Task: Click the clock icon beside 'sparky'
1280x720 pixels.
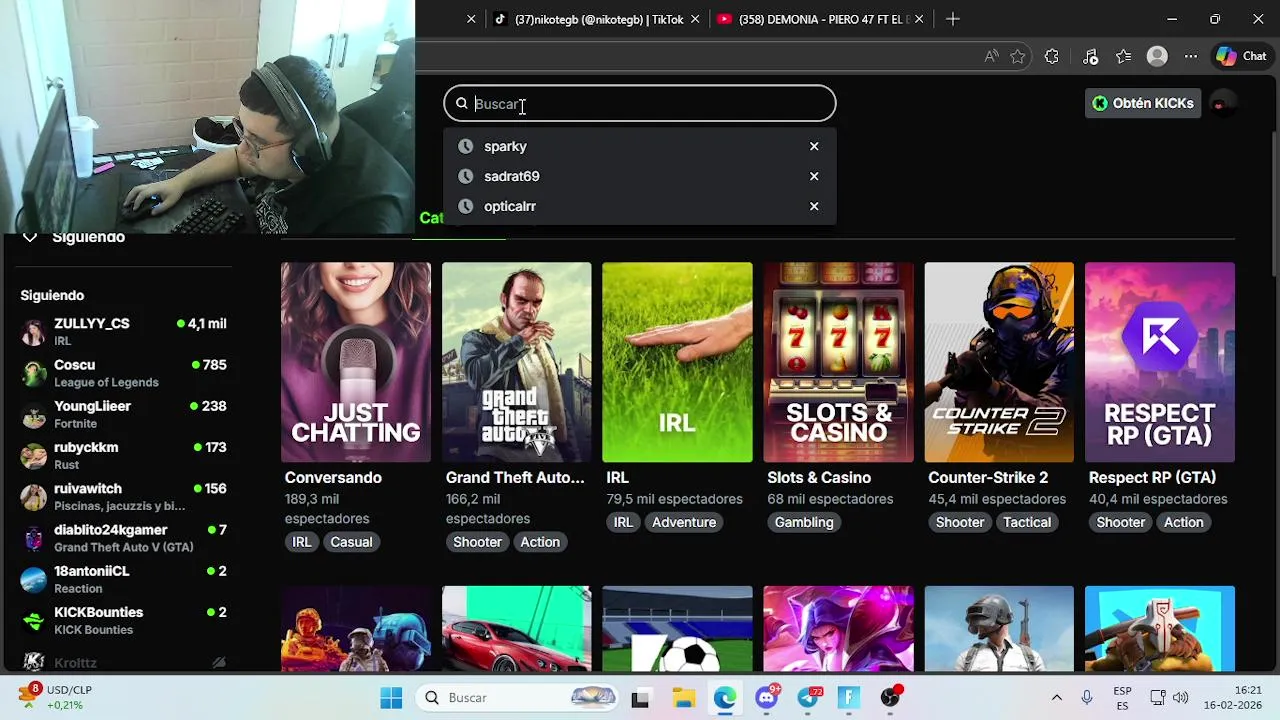Action: [465, 146]
